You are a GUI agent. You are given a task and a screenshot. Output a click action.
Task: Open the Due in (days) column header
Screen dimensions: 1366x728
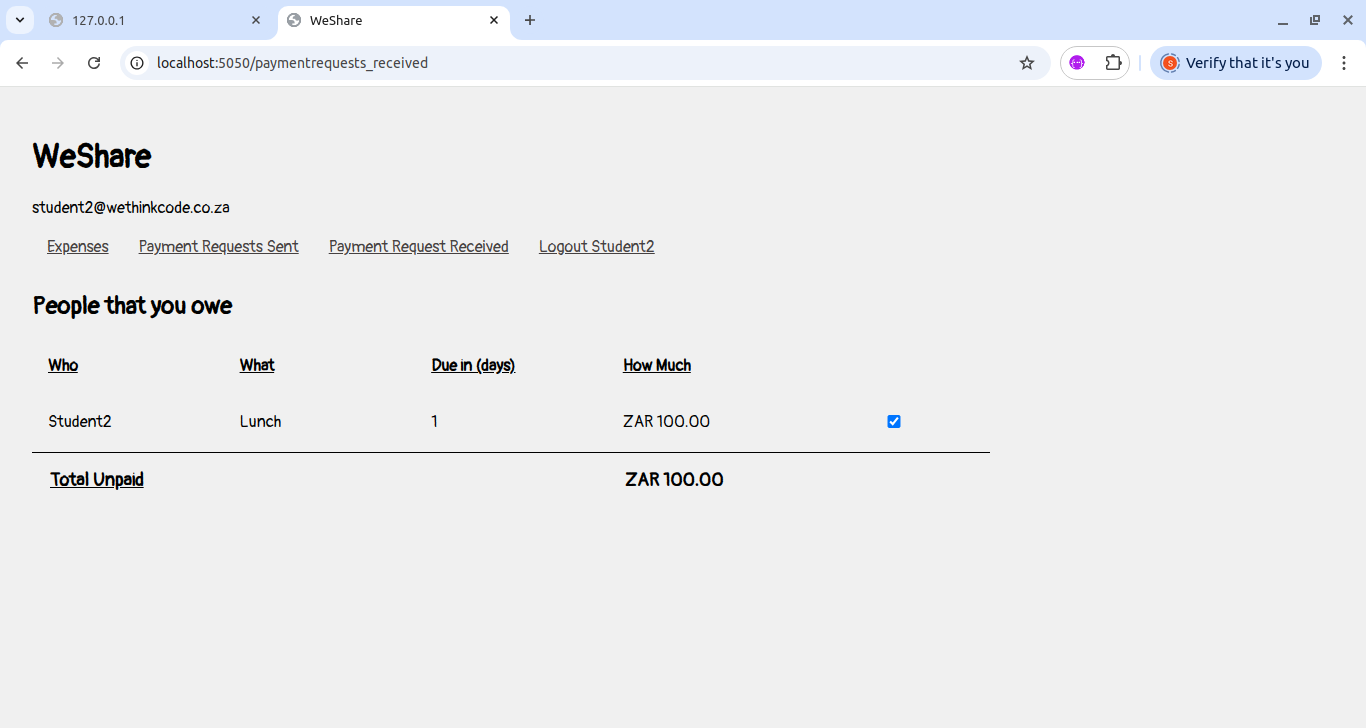tap(472, 365)
